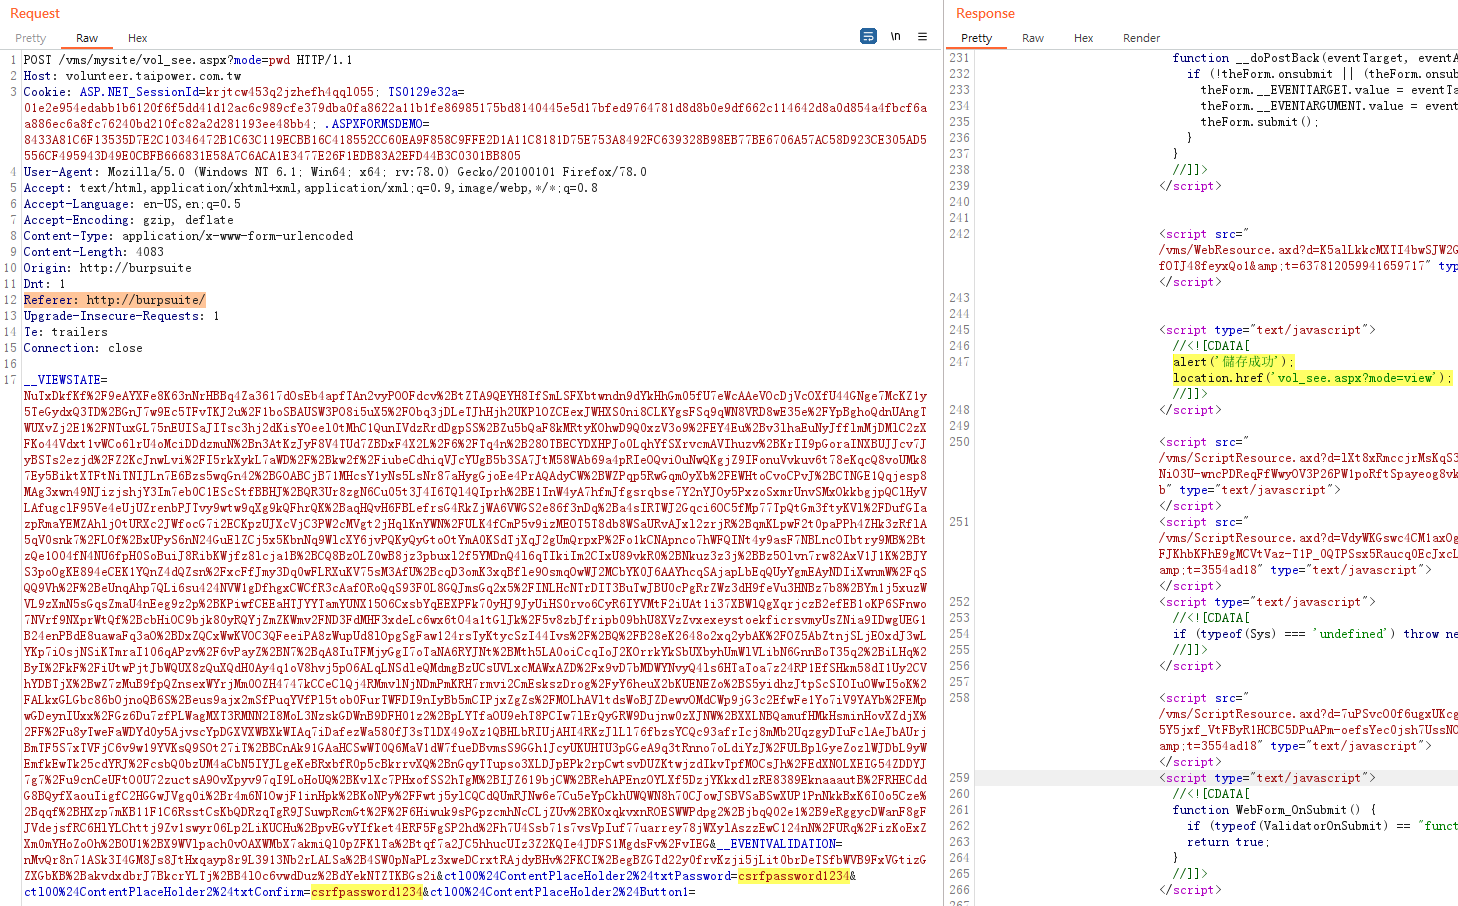Image resolution: width=1458 pixels, height=906 pixels.
Task: Click the Accept-Language header line
Action: (x=132, y=204)
